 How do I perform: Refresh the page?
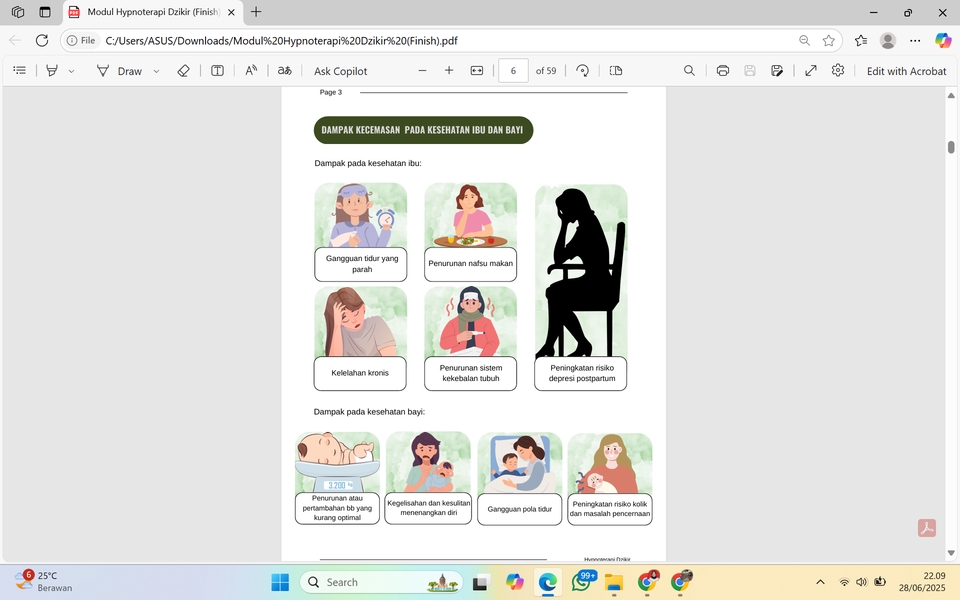tap(42, 40)
